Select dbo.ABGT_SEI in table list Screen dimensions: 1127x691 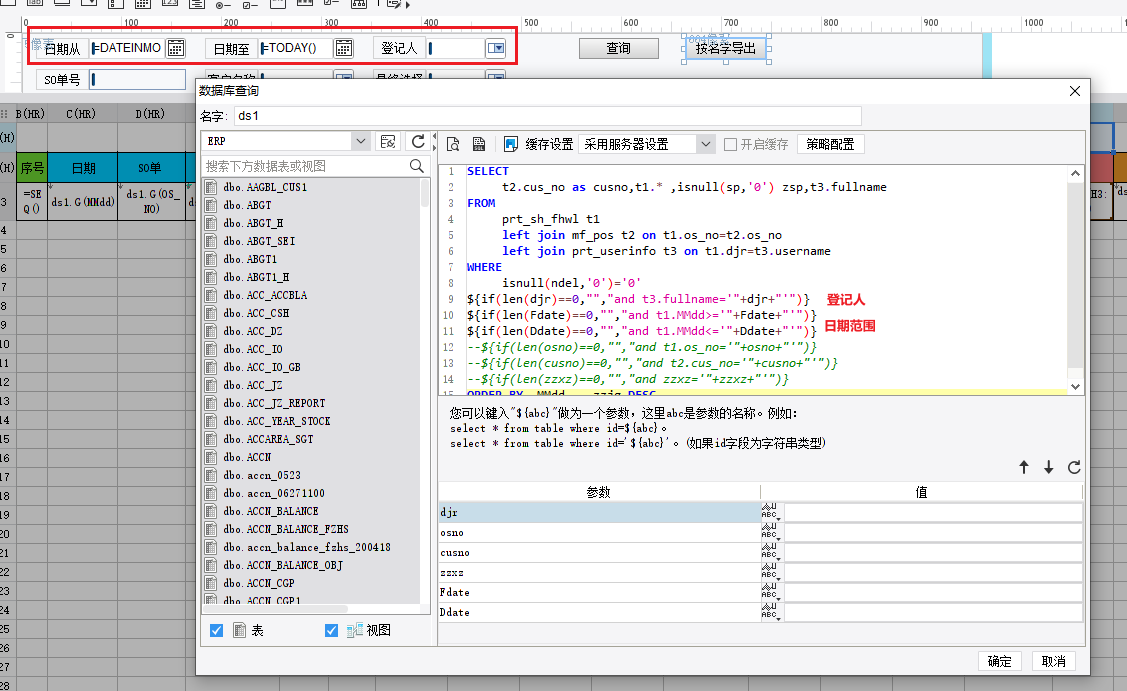(259, 241)
